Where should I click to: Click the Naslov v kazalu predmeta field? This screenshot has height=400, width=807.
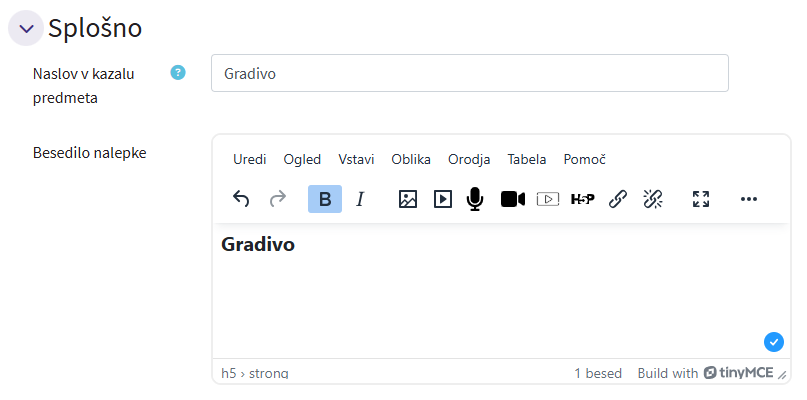pos(469,73)
